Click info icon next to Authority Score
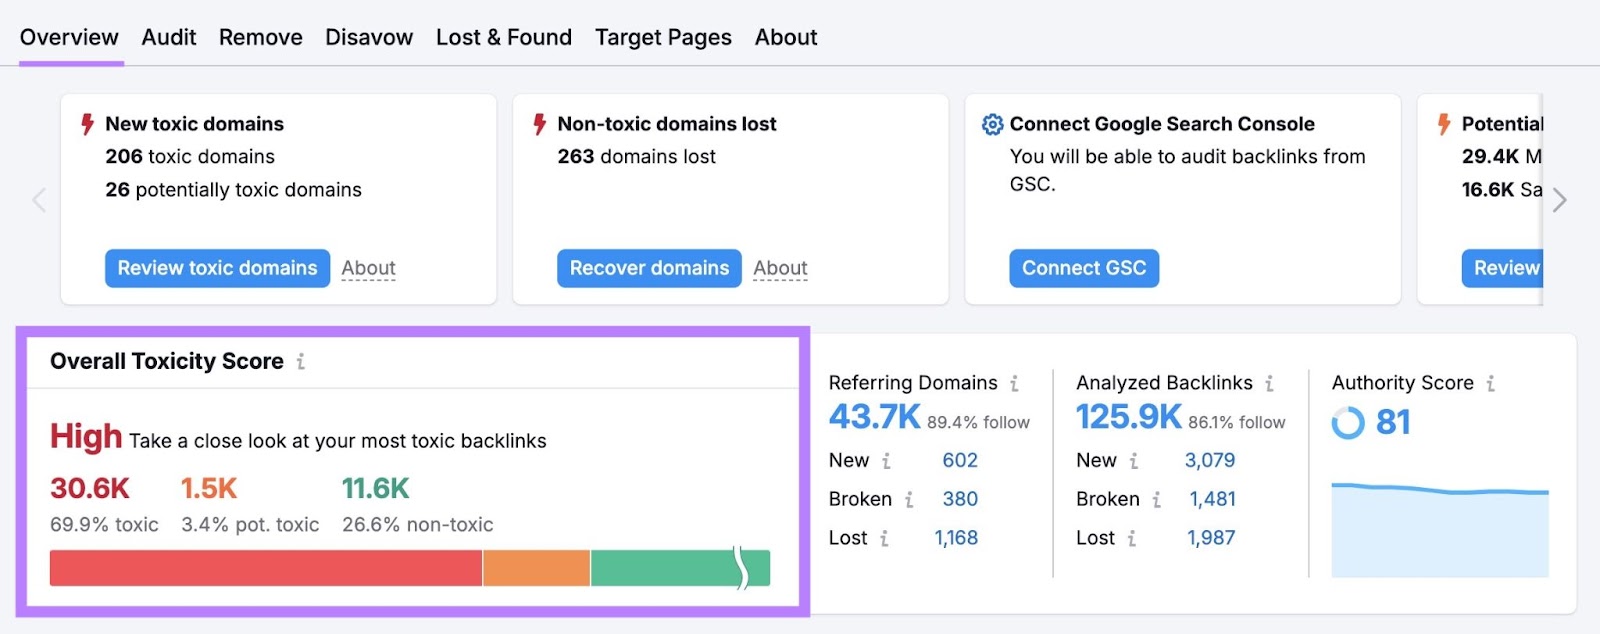 point(1490,383)
